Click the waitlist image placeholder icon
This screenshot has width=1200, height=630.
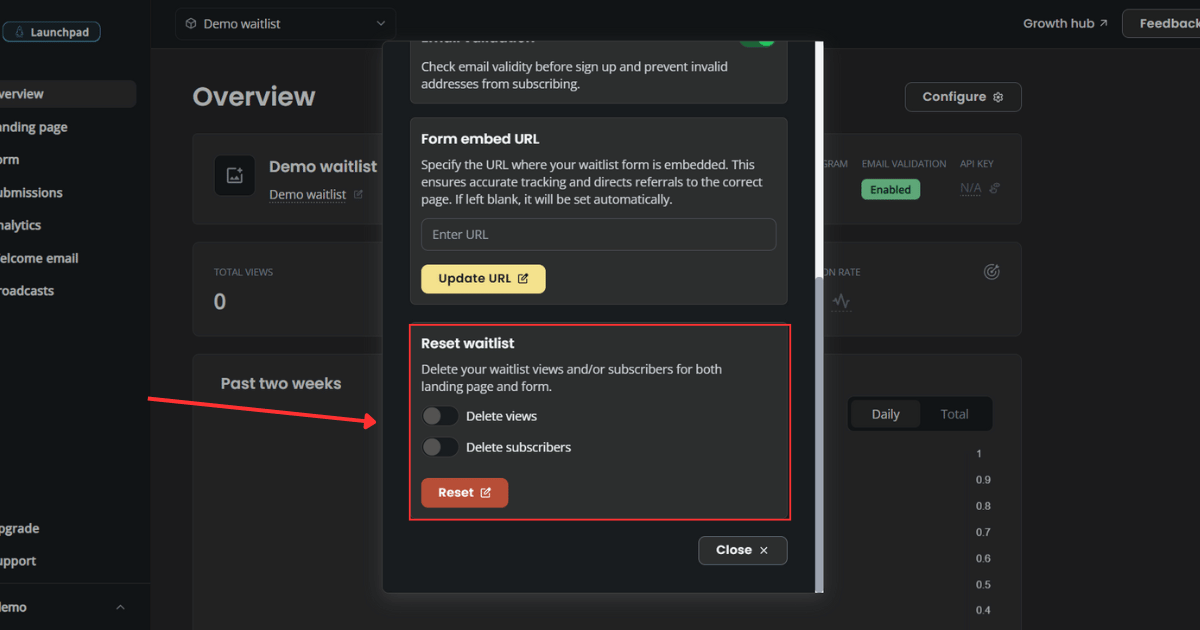pos(235,175)
